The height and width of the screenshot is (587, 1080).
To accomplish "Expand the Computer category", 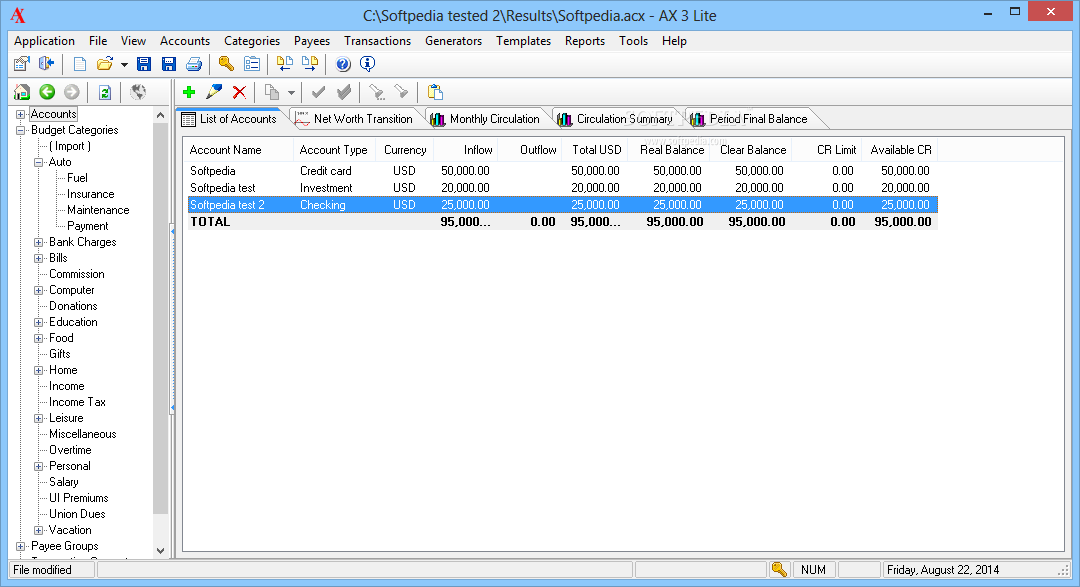I will [39, 291].
